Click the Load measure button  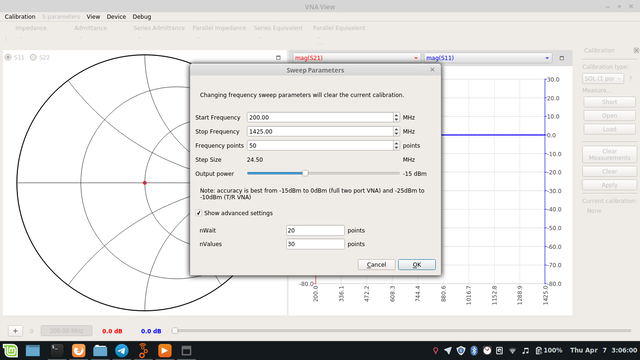[x=609, y=129]
